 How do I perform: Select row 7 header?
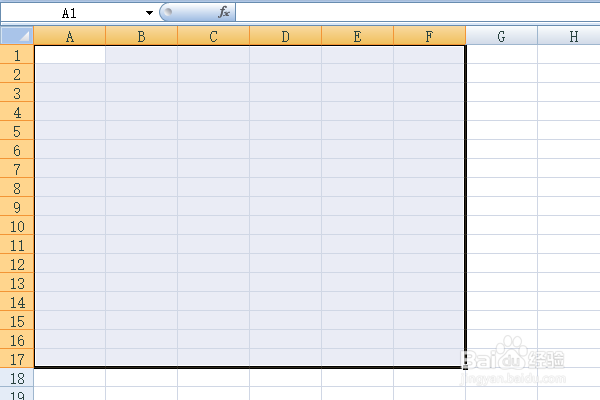click(x=17, y=168)
